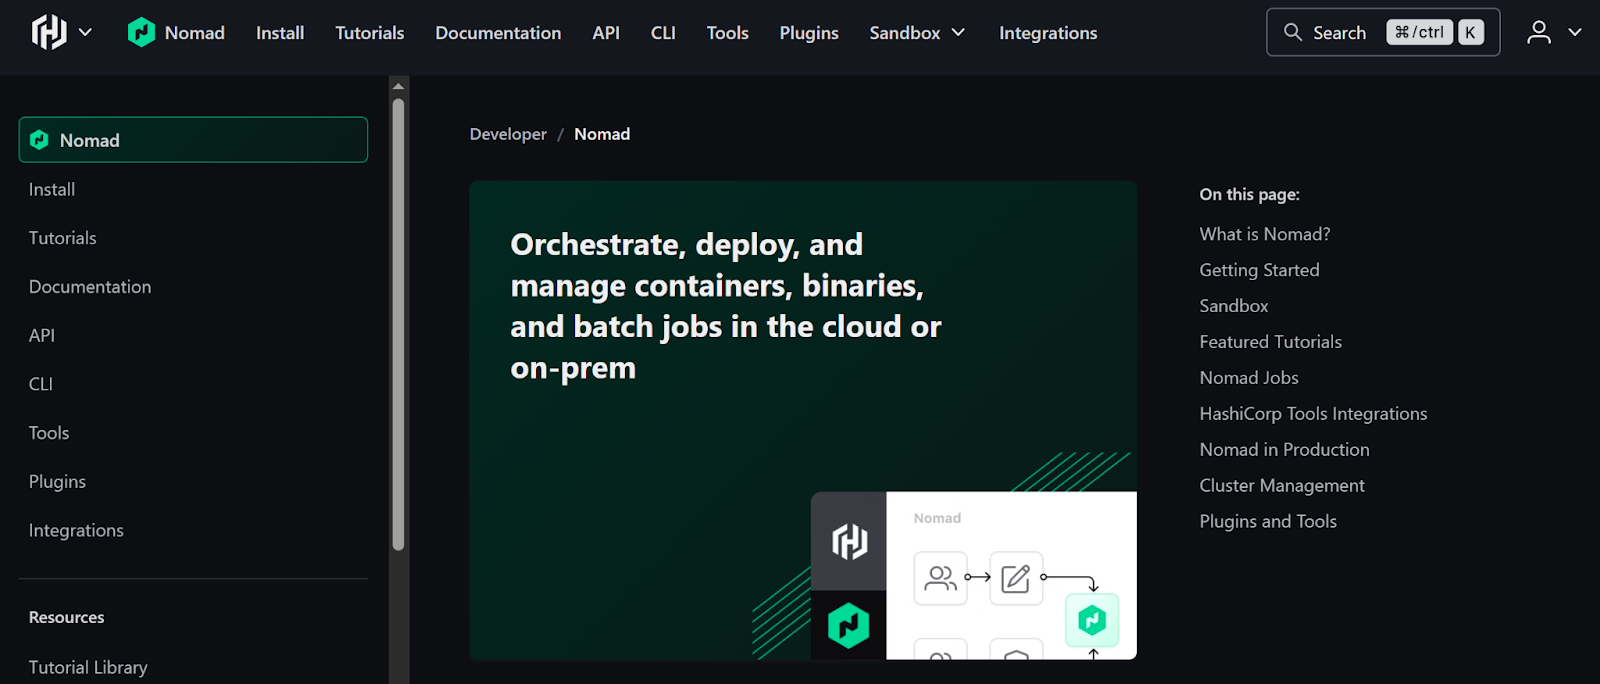1600x684 pixels.
Task: Open Documentation in the sidebar
Action: 90,287
